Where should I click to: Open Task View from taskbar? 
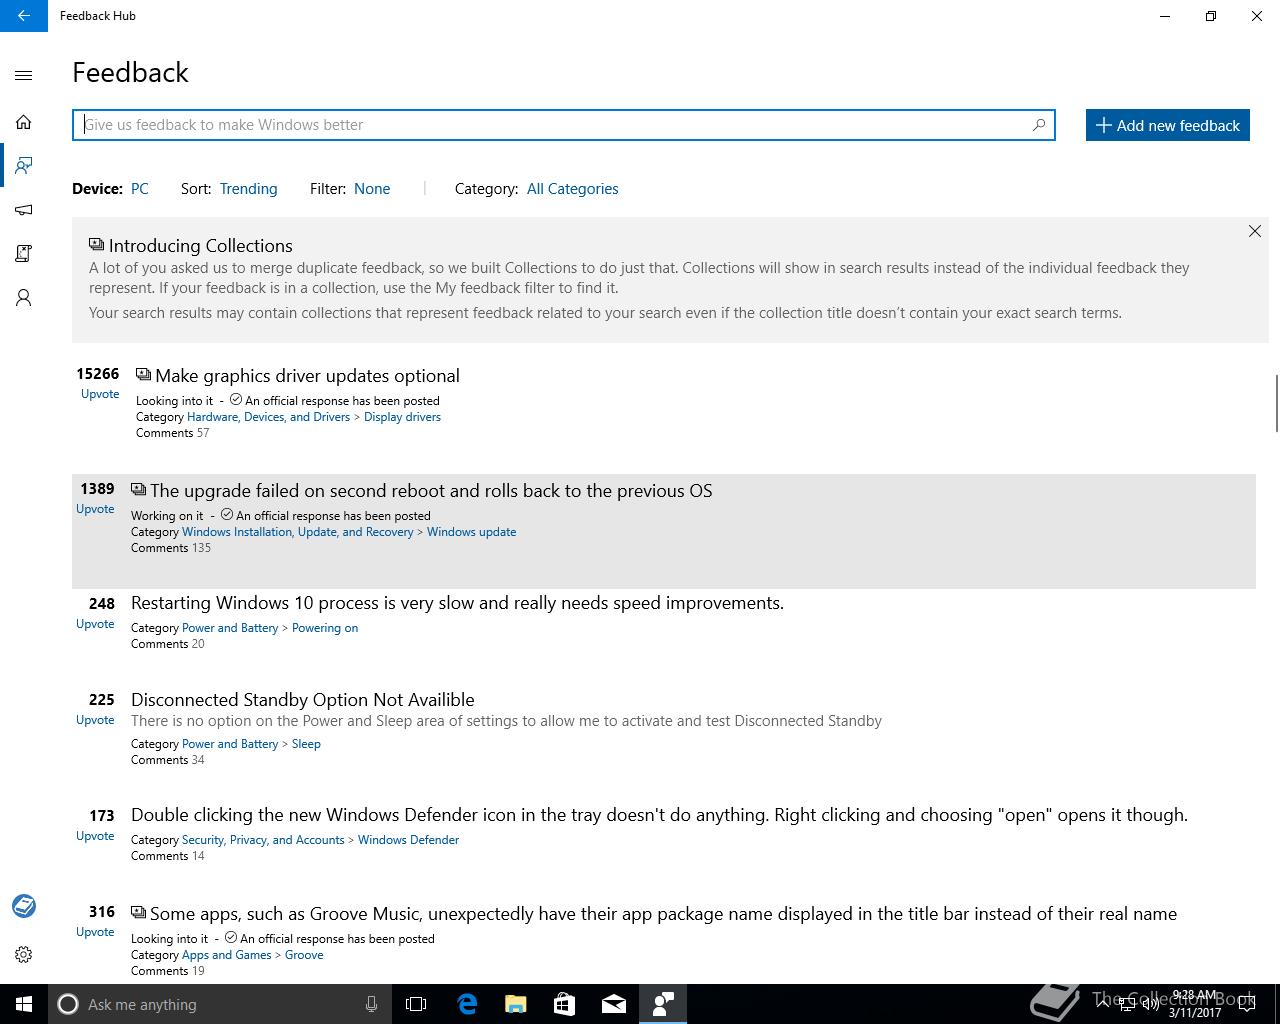tap(416, 1004)
